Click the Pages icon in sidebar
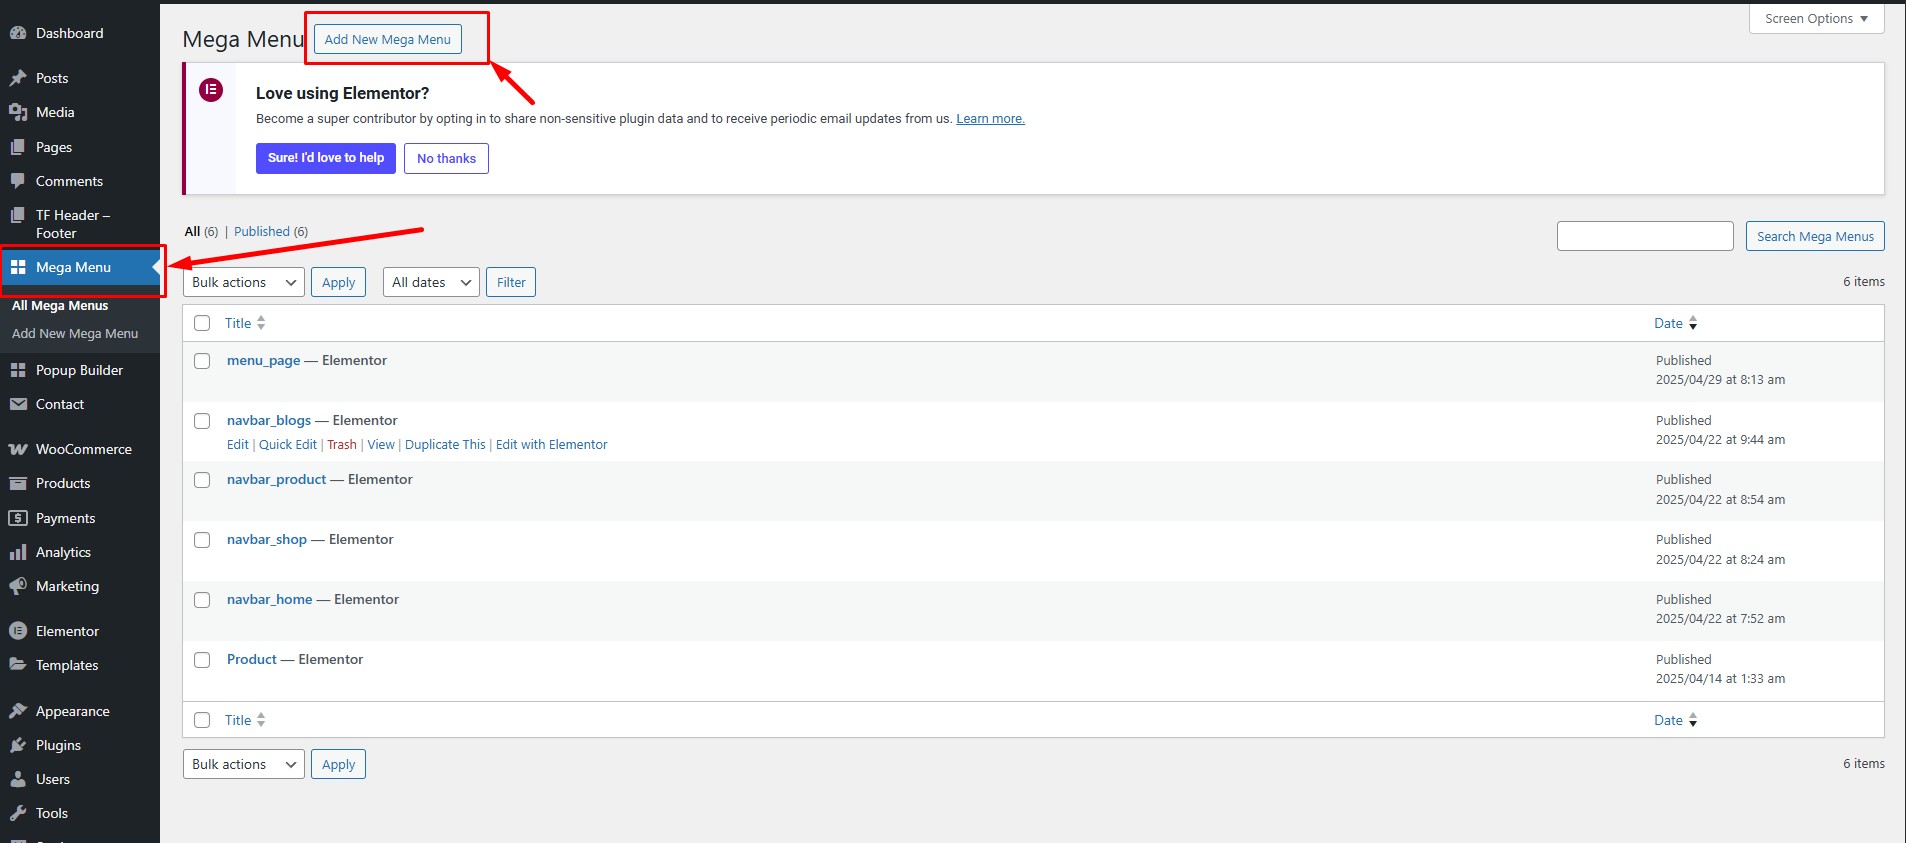The height and width of the screenshot is (843, 1906). click(x=18, y=147)
